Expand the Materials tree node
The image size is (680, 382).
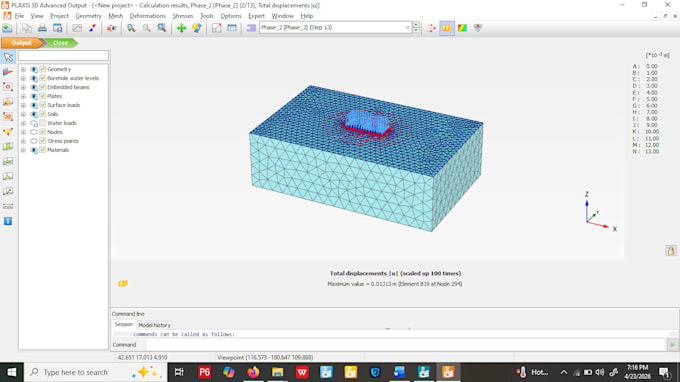coord(23,150)
